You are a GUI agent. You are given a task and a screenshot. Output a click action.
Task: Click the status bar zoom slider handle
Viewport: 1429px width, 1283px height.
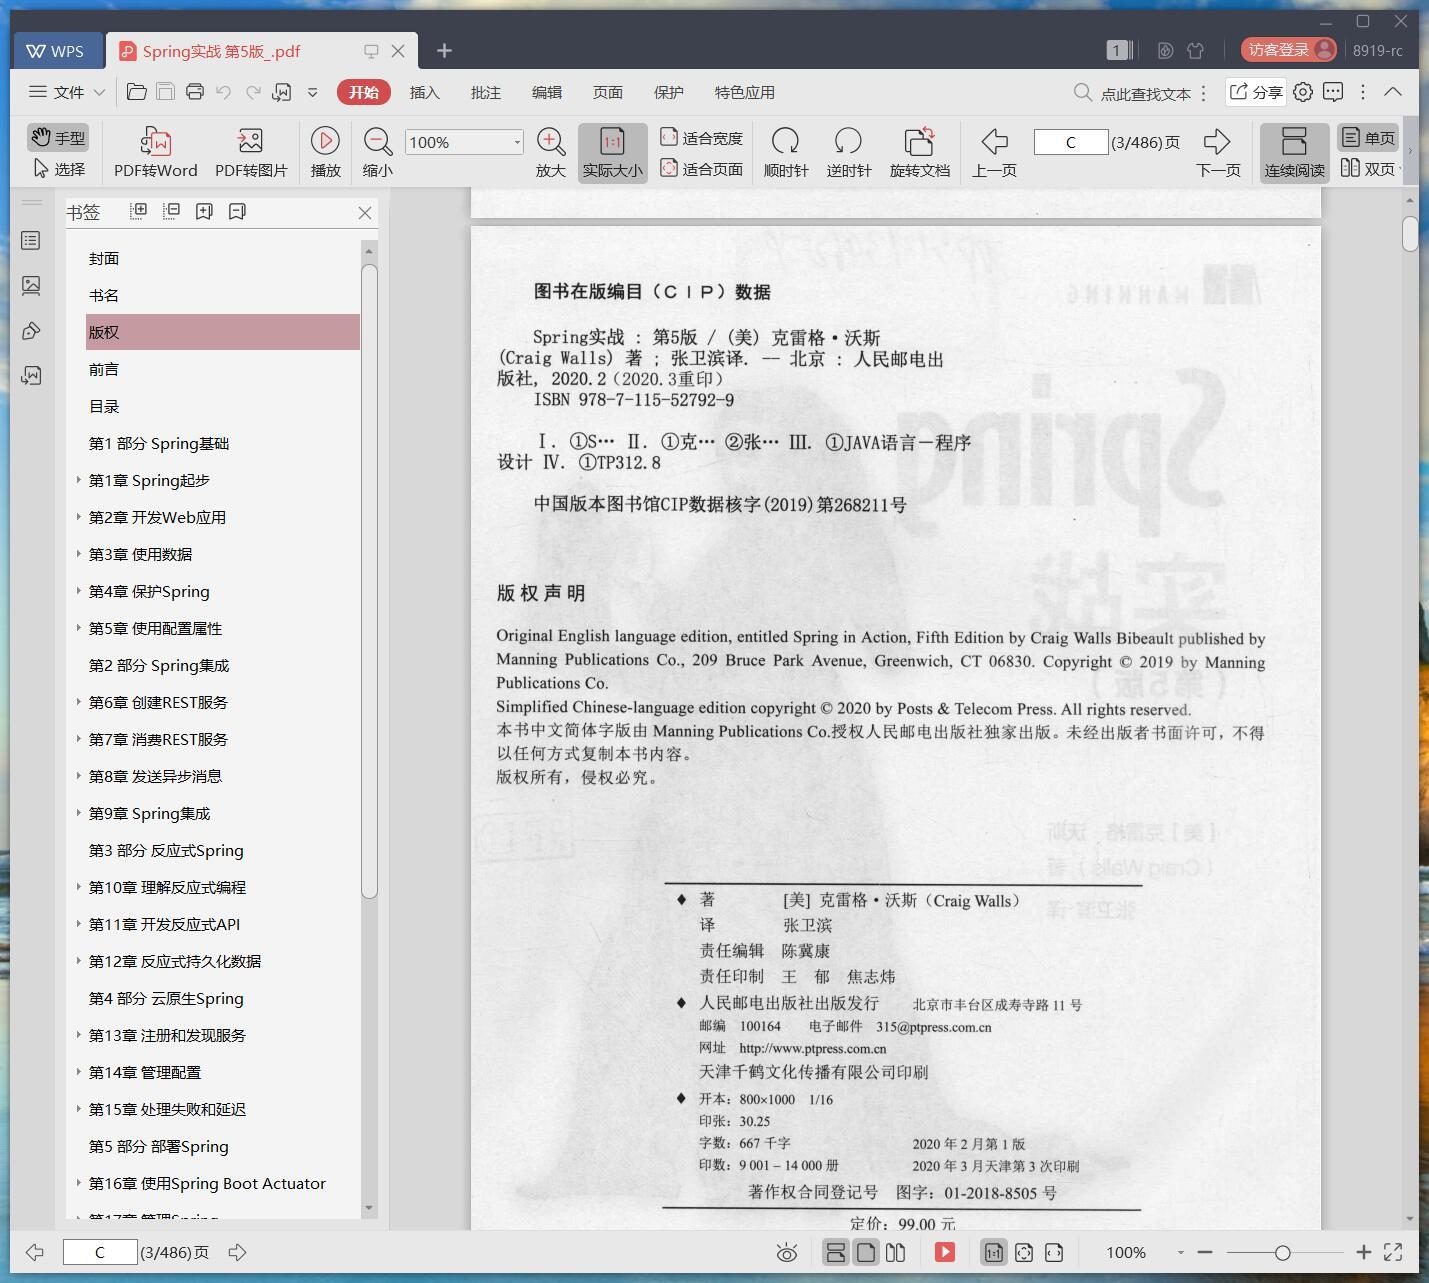[1282, 1252]
